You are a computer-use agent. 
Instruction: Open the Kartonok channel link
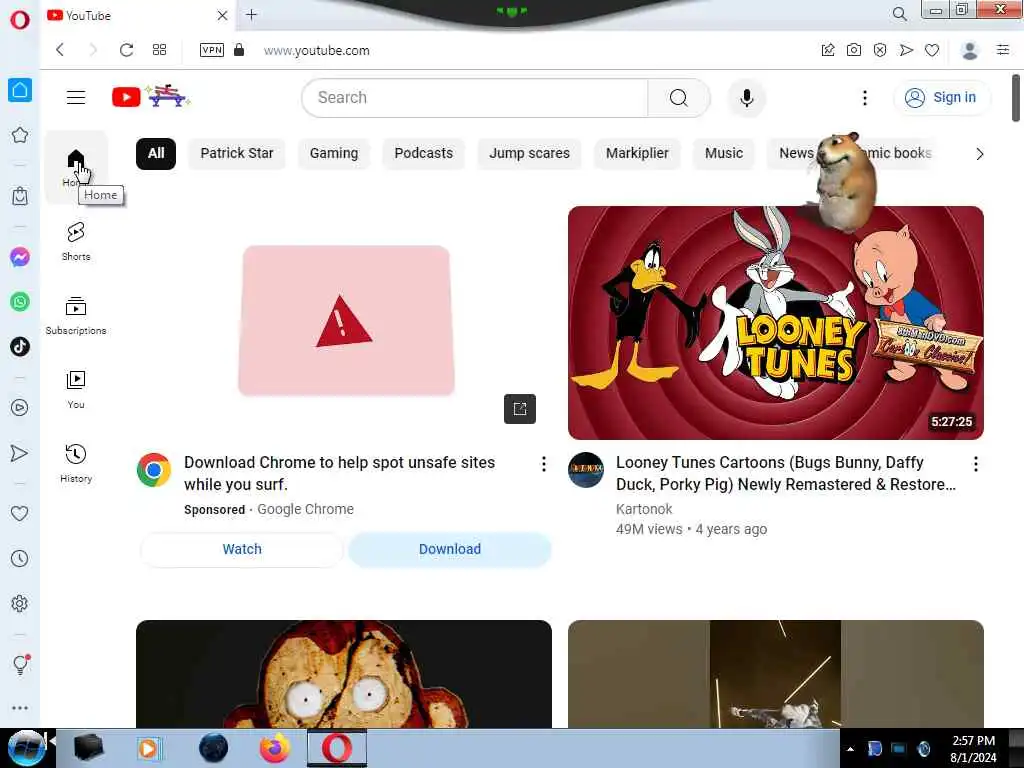coord(644,509)
